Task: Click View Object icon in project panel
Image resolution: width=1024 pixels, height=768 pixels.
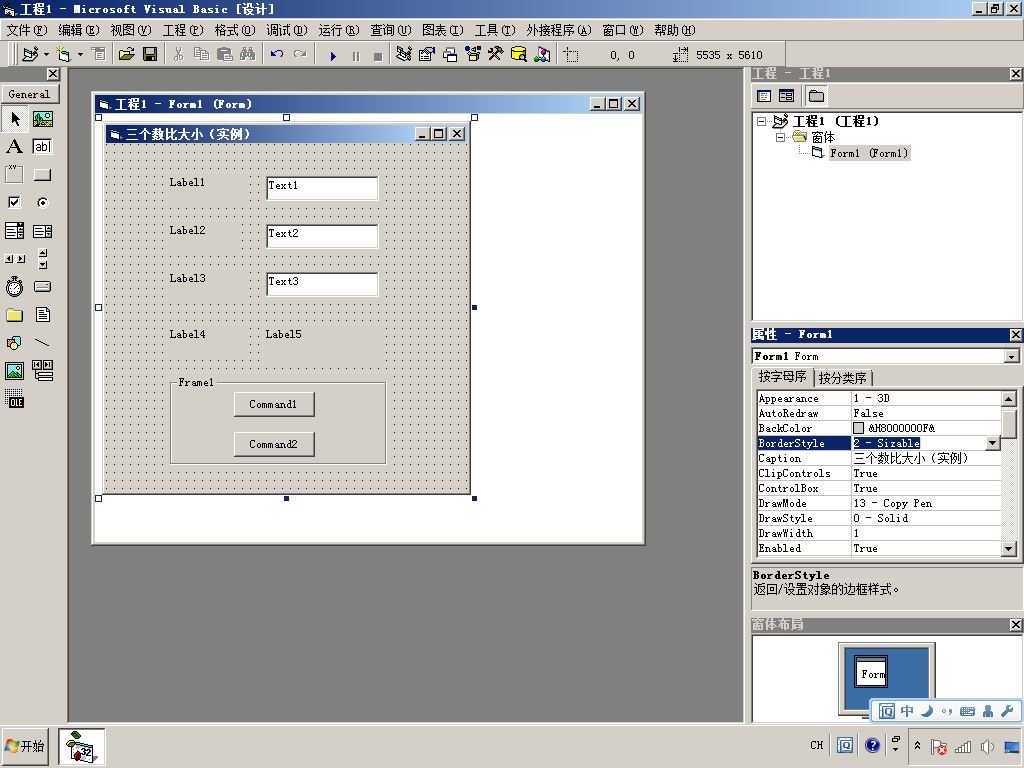Action: coord(786,96)
